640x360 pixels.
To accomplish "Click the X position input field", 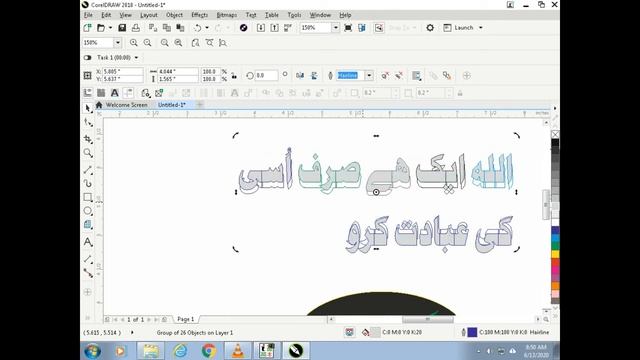I will [122, 71].
